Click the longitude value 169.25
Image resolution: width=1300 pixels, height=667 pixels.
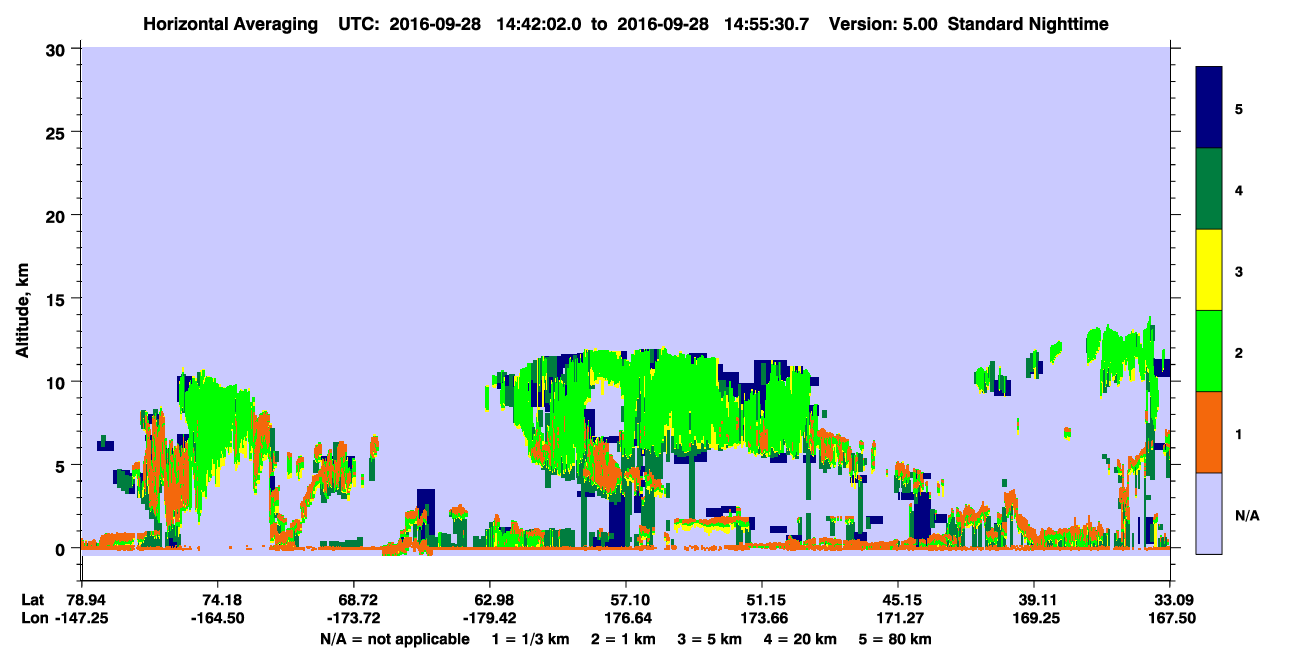click(1034, 618)
